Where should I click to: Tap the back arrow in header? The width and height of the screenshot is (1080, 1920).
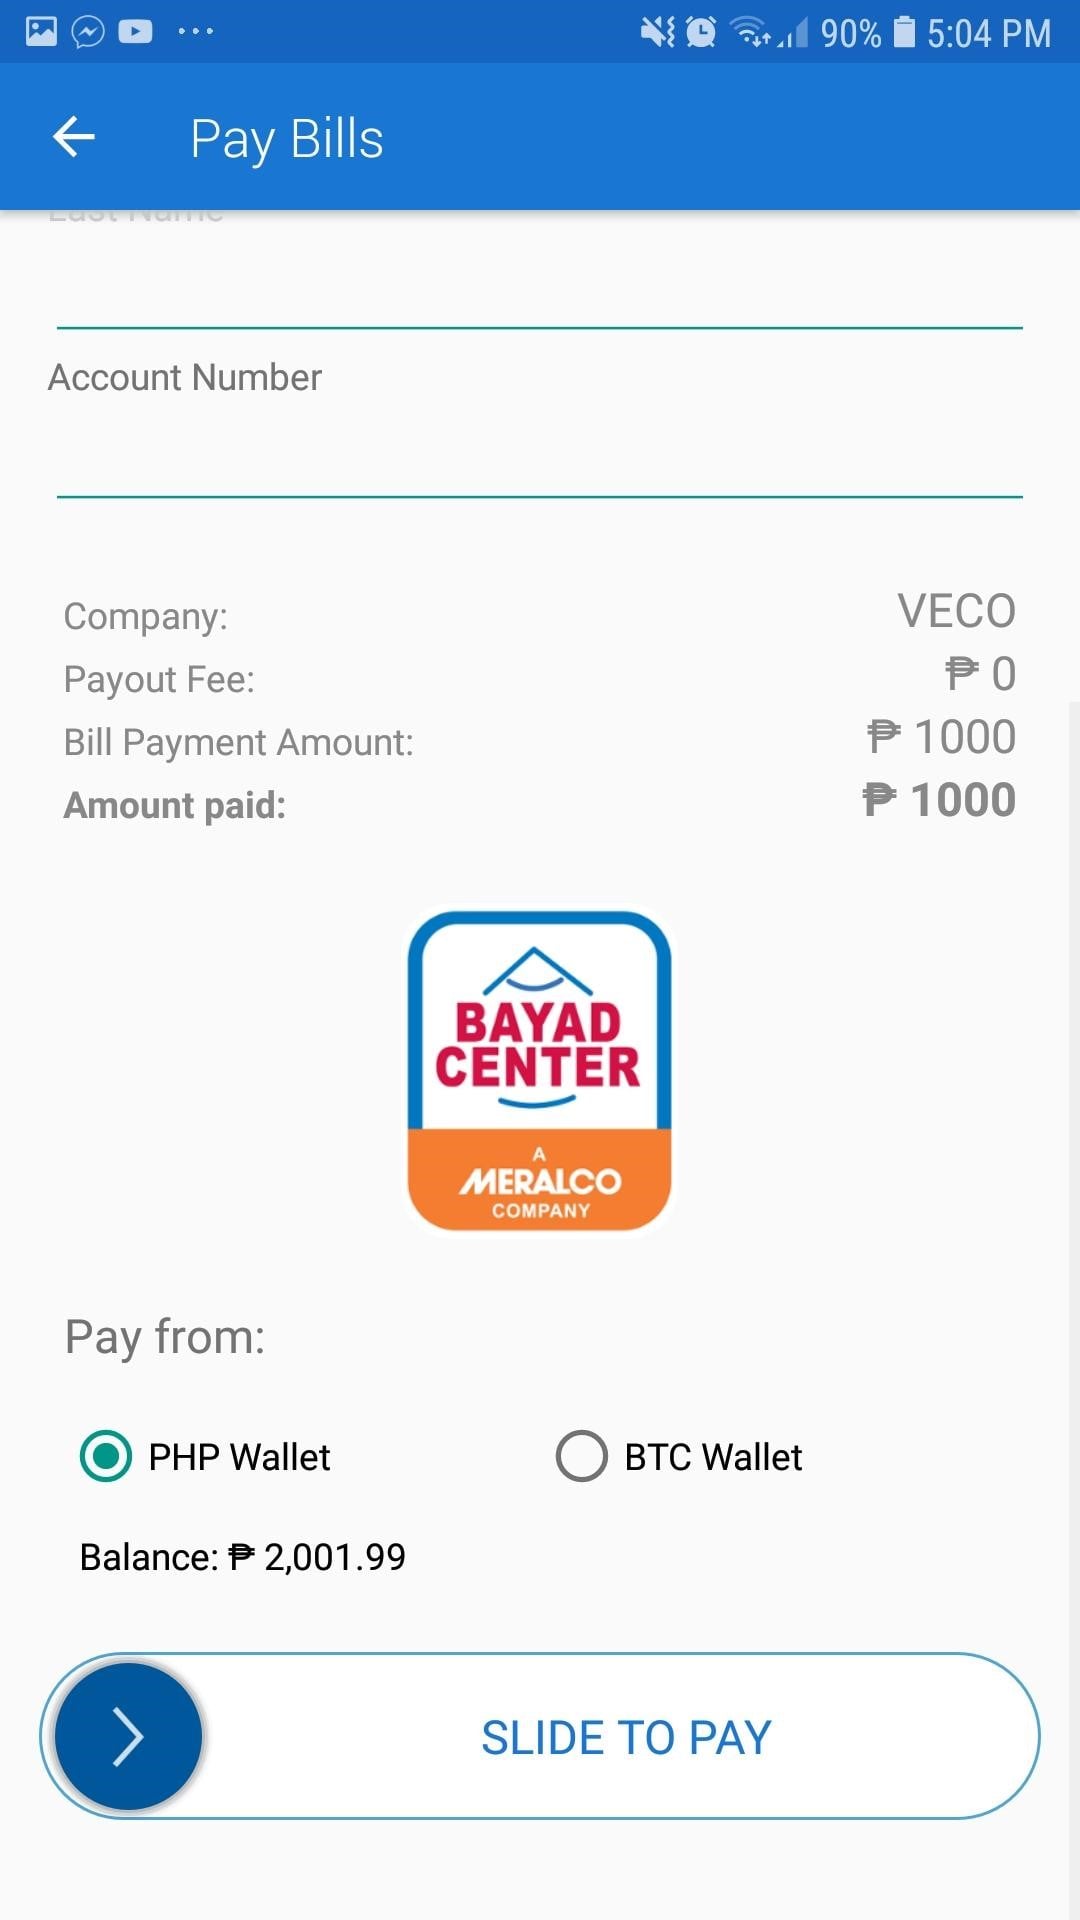(74, 137)
